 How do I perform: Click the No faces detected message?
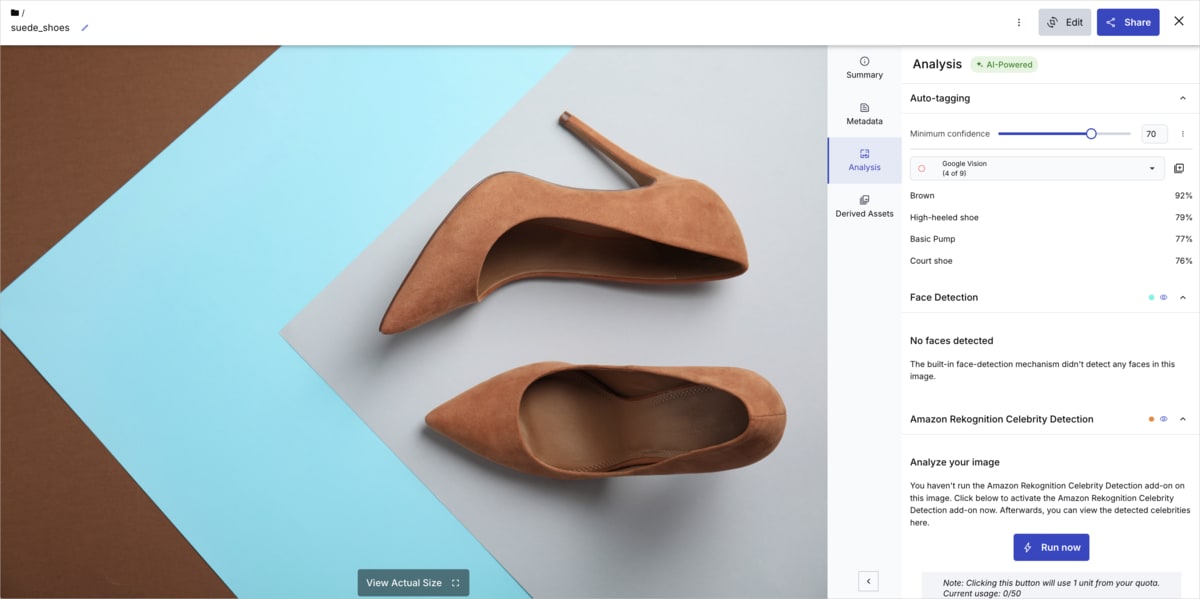coord(951,341)
